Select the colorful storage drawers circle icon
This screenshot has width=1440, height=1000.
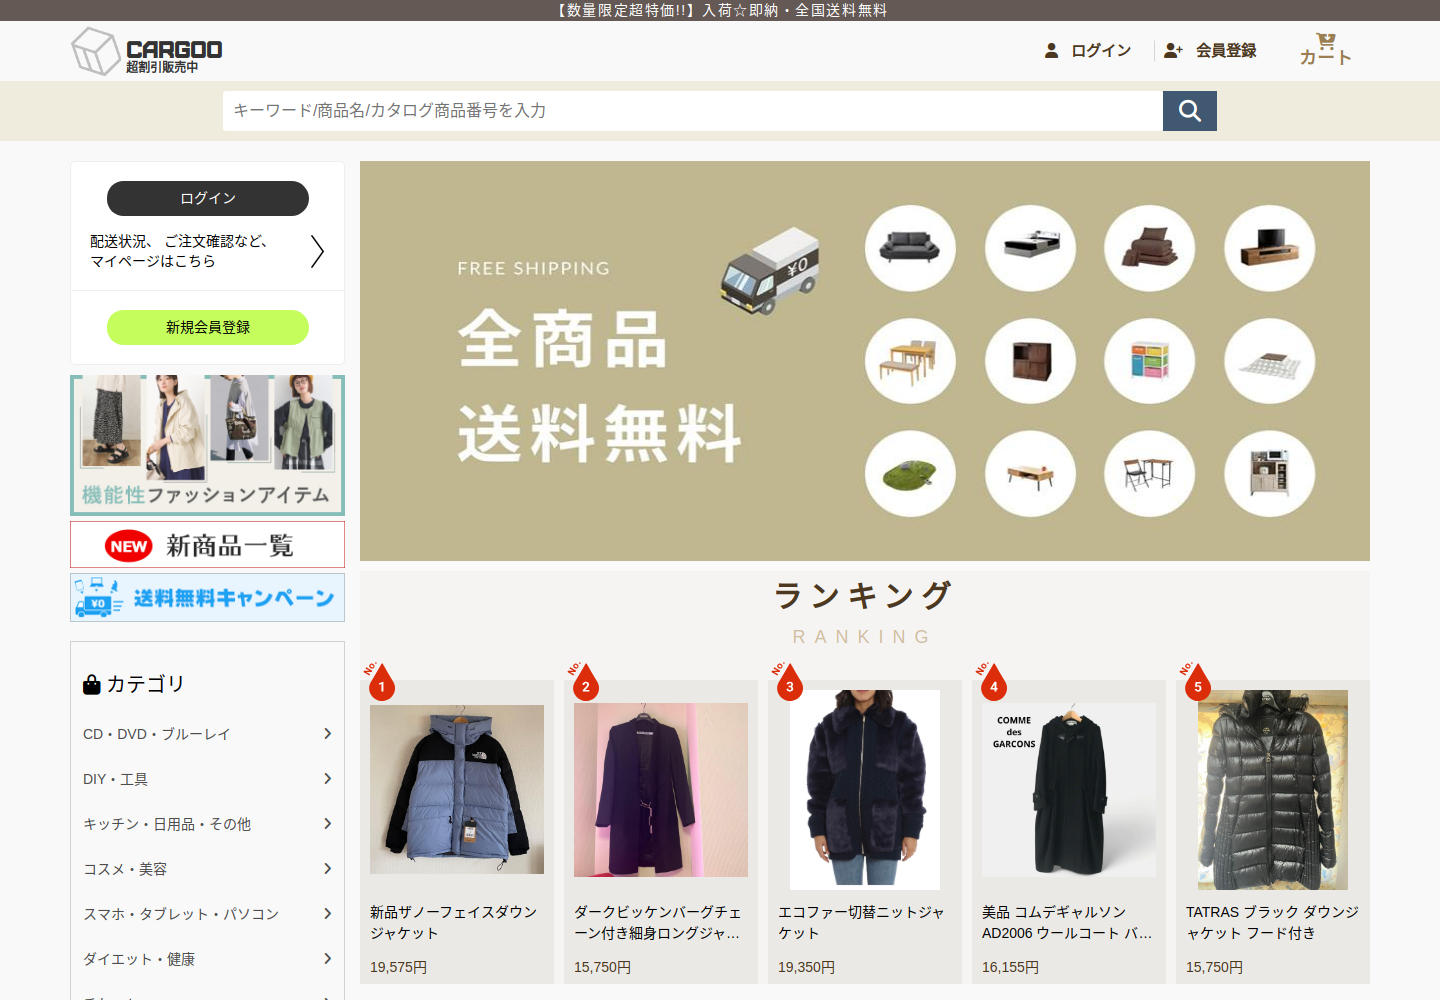click(x=1150, y=361)
